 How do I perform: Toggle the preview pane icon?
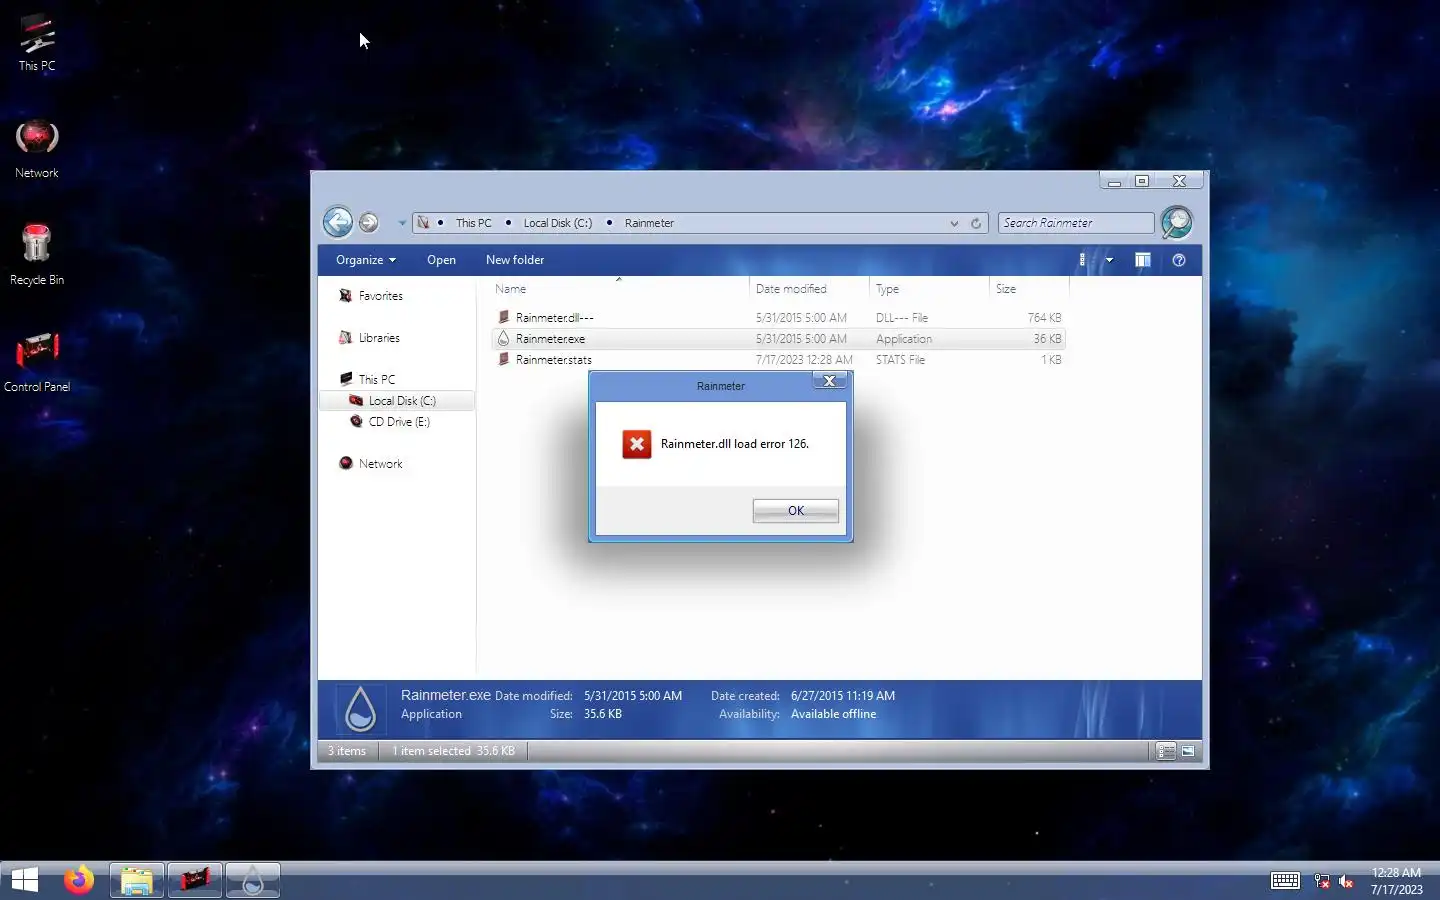click(1142, 260)
